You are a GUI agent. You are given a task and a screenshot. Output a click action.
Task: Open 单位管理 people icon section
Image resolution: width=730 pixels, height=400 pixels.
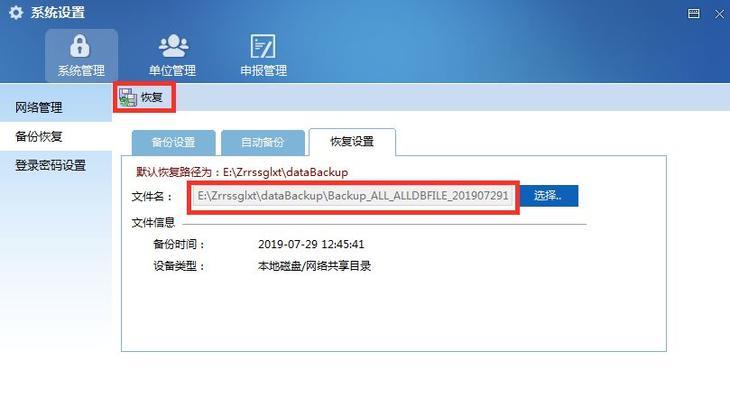tap(173, 55)
